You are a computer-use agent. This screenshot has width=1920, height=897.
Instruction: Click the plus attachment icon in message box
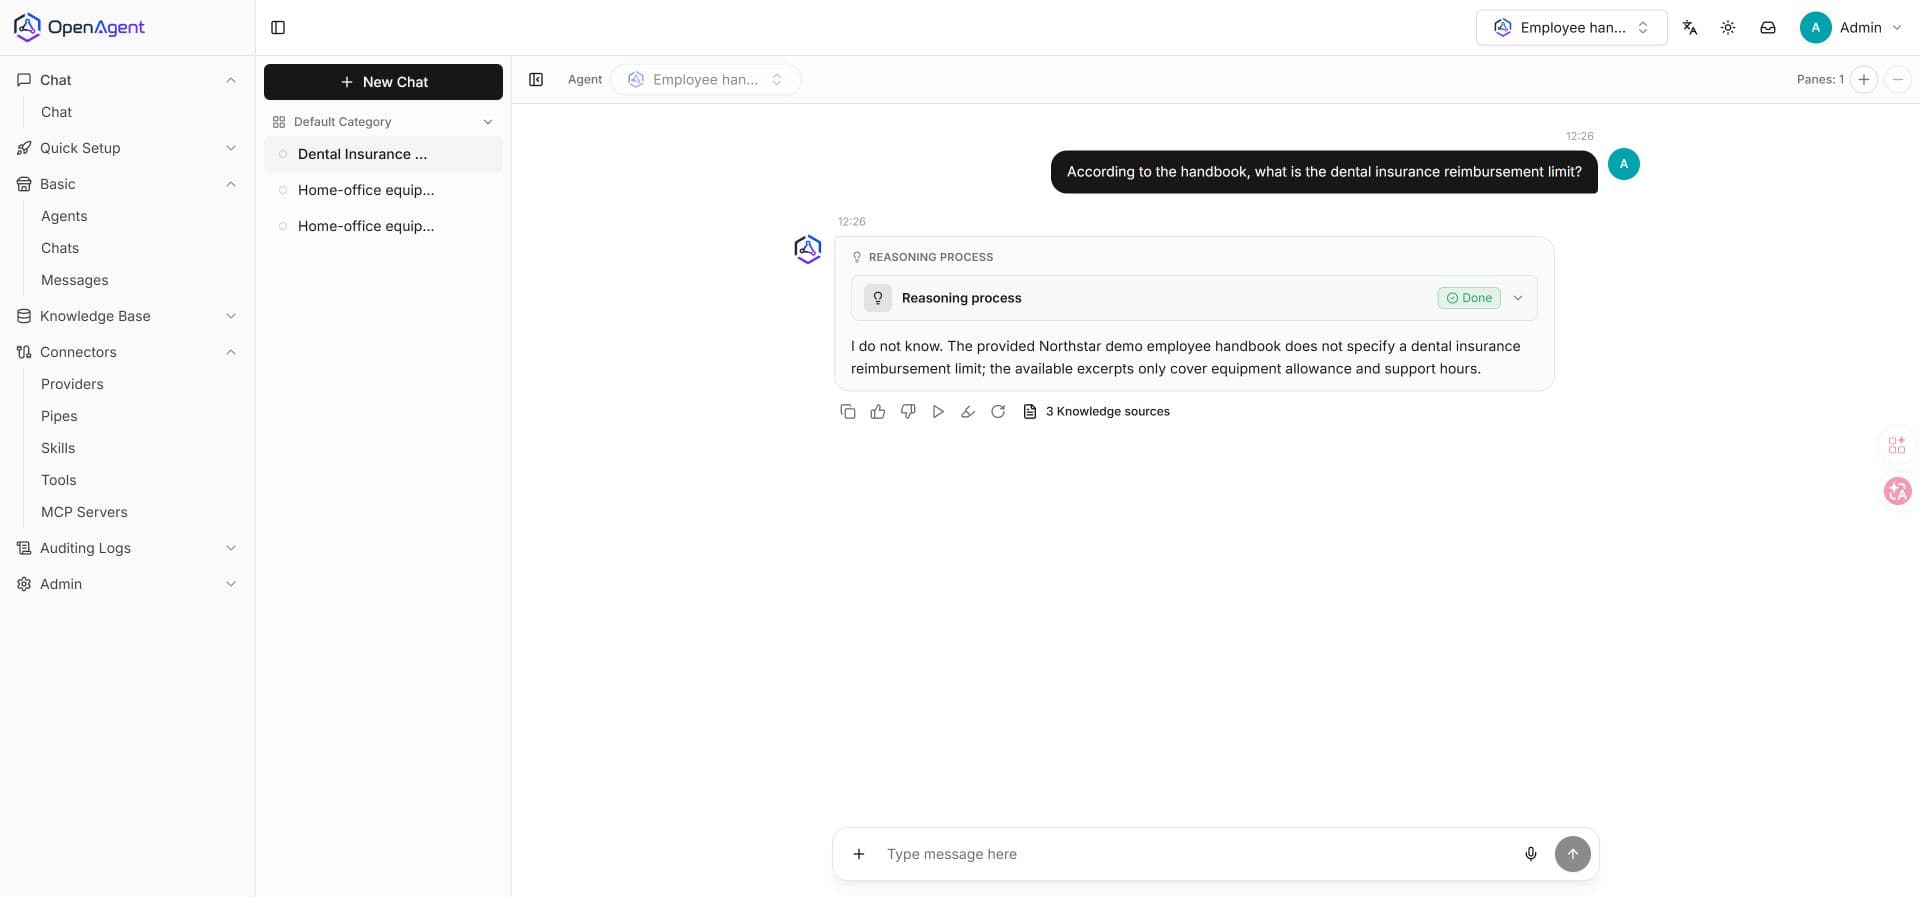(x=858, y=854)
